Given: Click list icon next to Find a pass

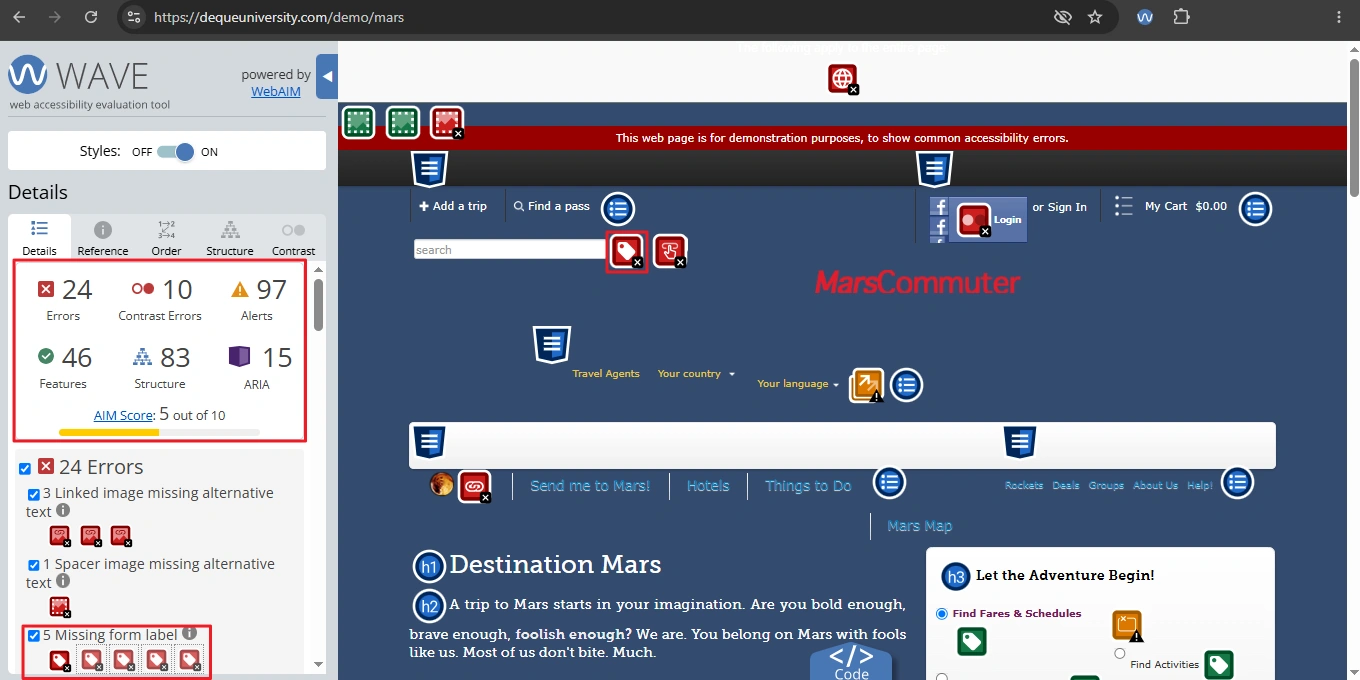Looking at the screenshot, I should tap(618, 209).
